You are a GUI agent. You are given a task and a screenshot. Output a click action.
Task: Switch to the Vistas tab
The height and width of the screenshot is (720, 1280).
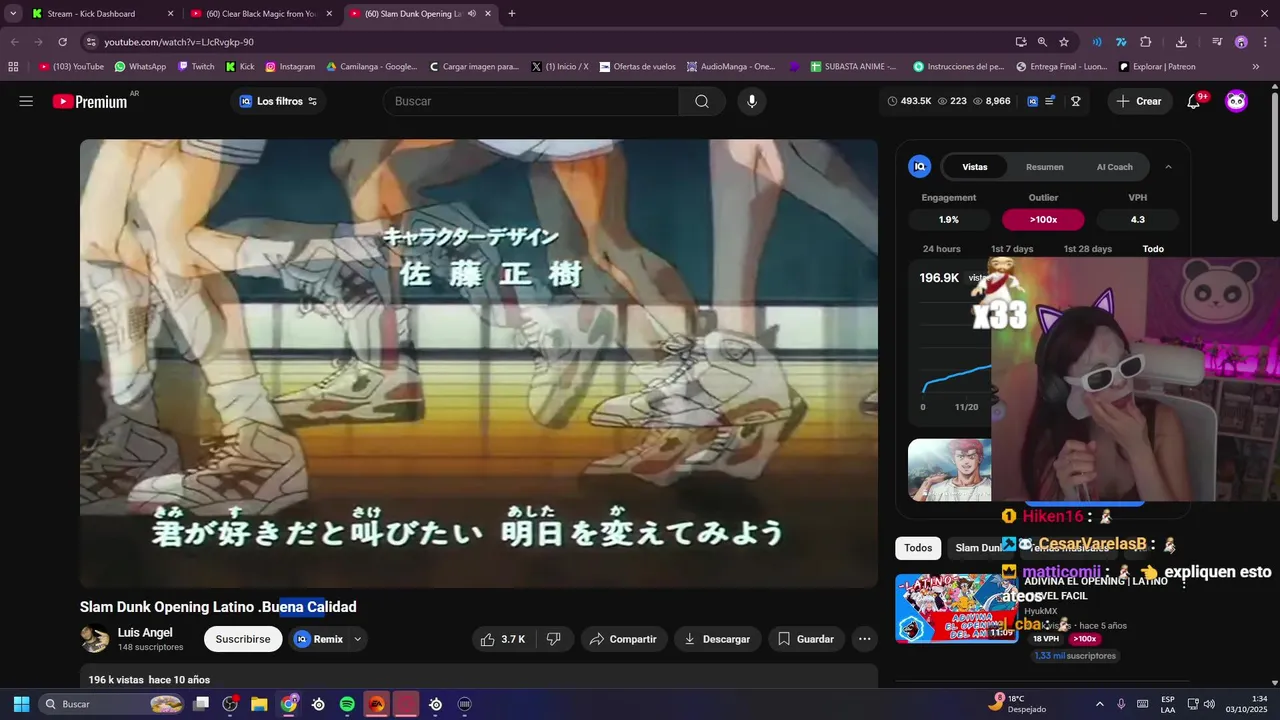pos(975,167)
